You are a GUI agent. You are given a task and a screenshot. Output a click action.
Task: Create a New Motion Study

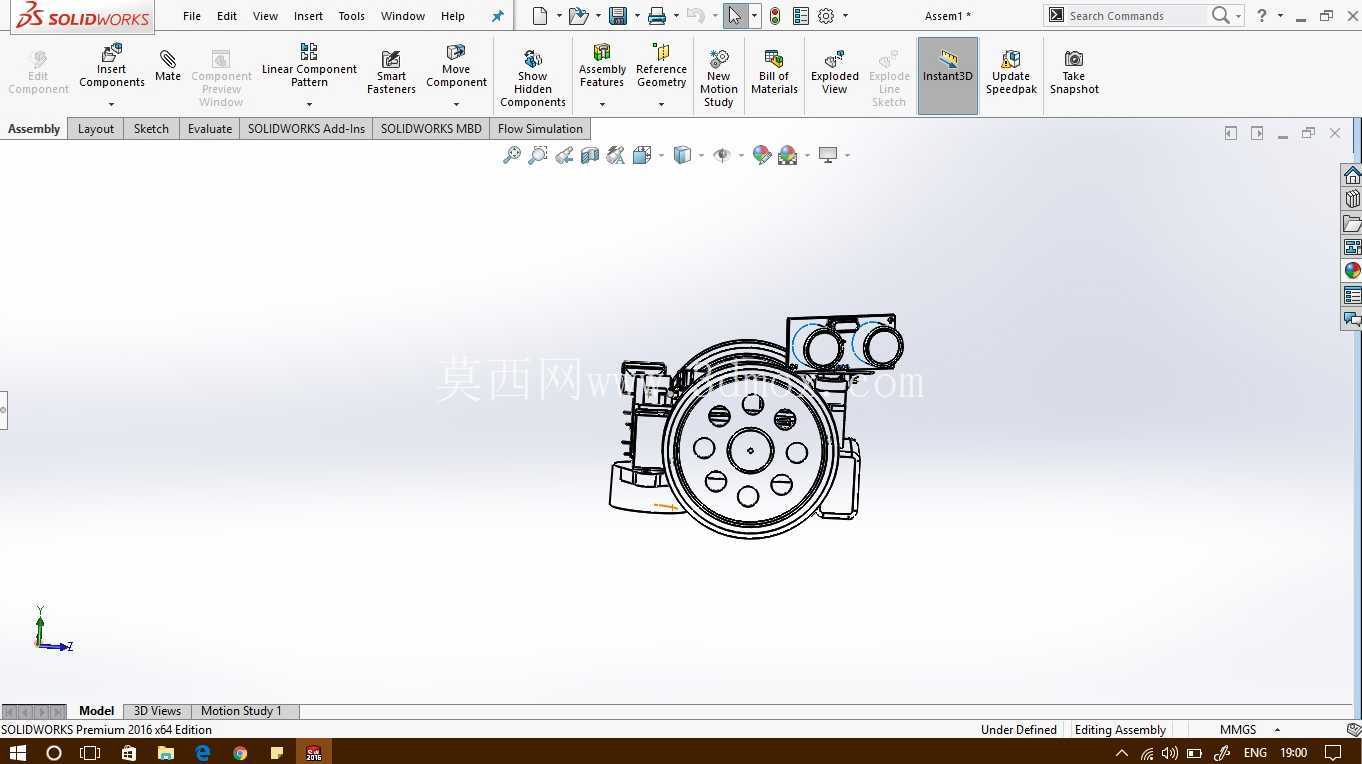click(719, 78)
